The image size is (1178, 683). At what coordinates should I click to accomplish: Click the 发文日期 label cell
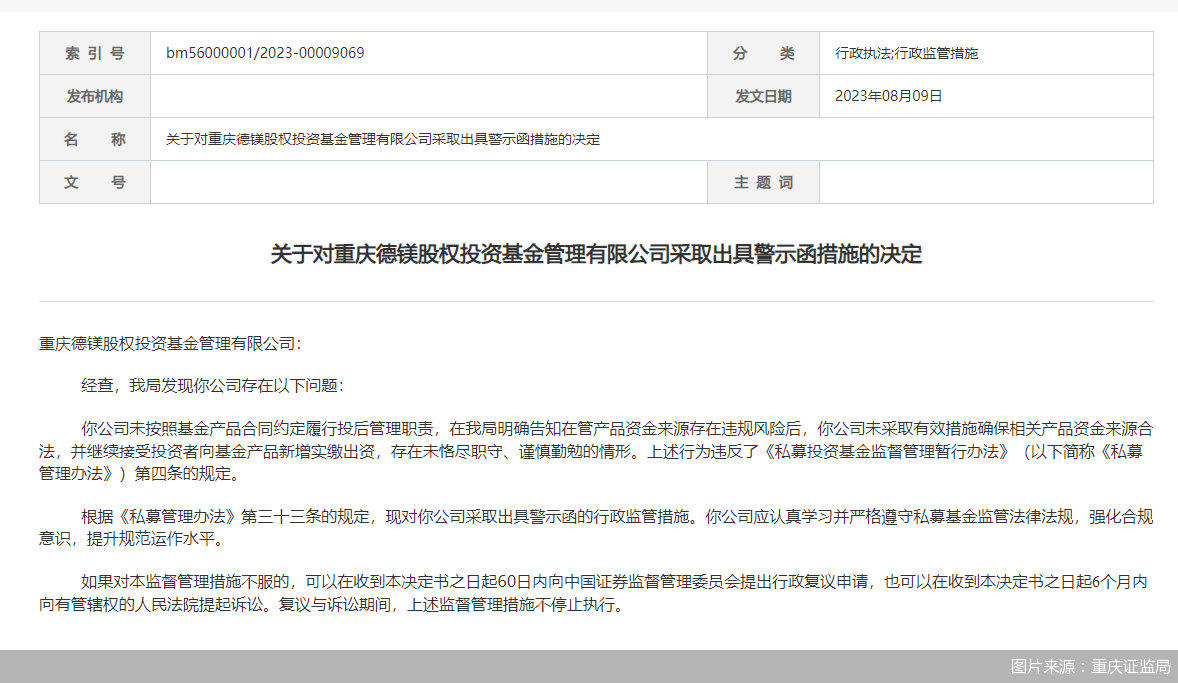[763, 96]
